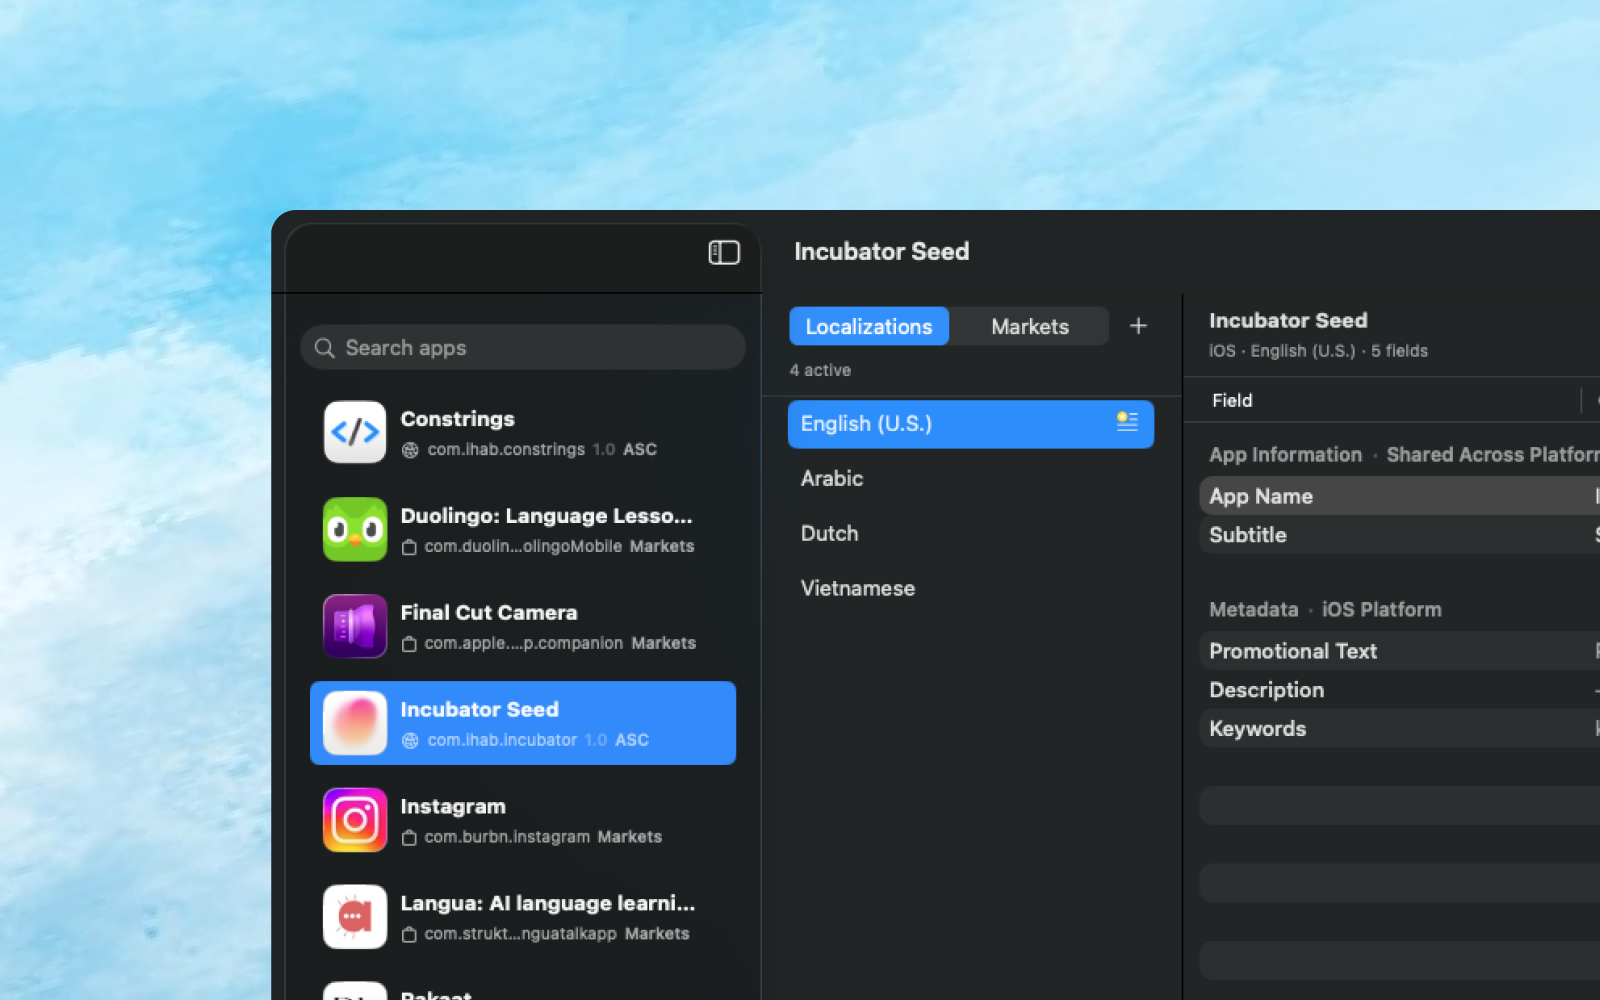The height and width of the screenshot is (1000, 1600).
Task: Click the bag icon under Final Cut Camera
Action: [x=409, y=644]
